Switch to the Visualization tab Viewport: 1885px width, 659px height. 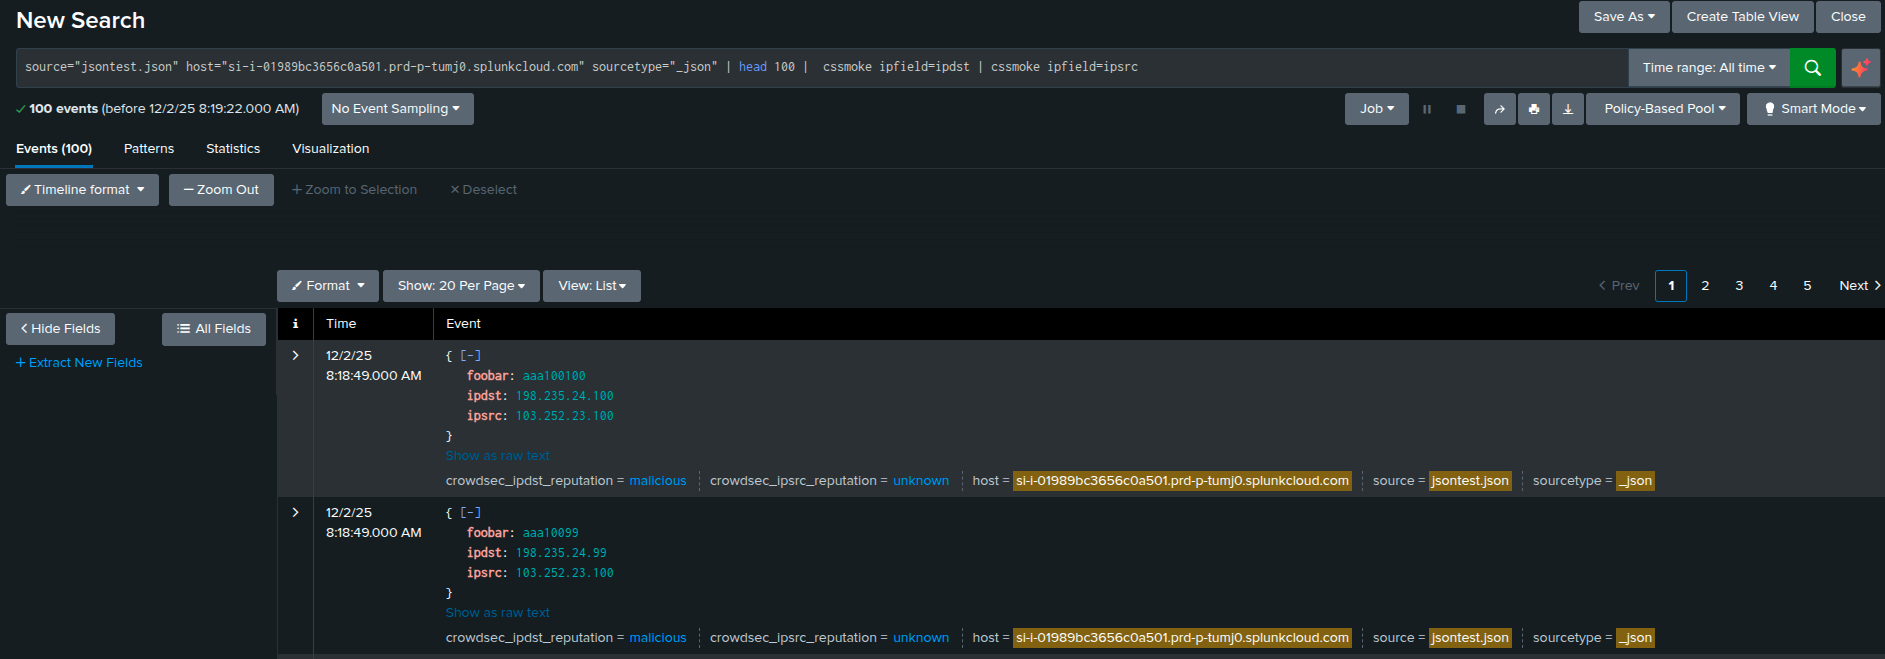tap(330, 149)
